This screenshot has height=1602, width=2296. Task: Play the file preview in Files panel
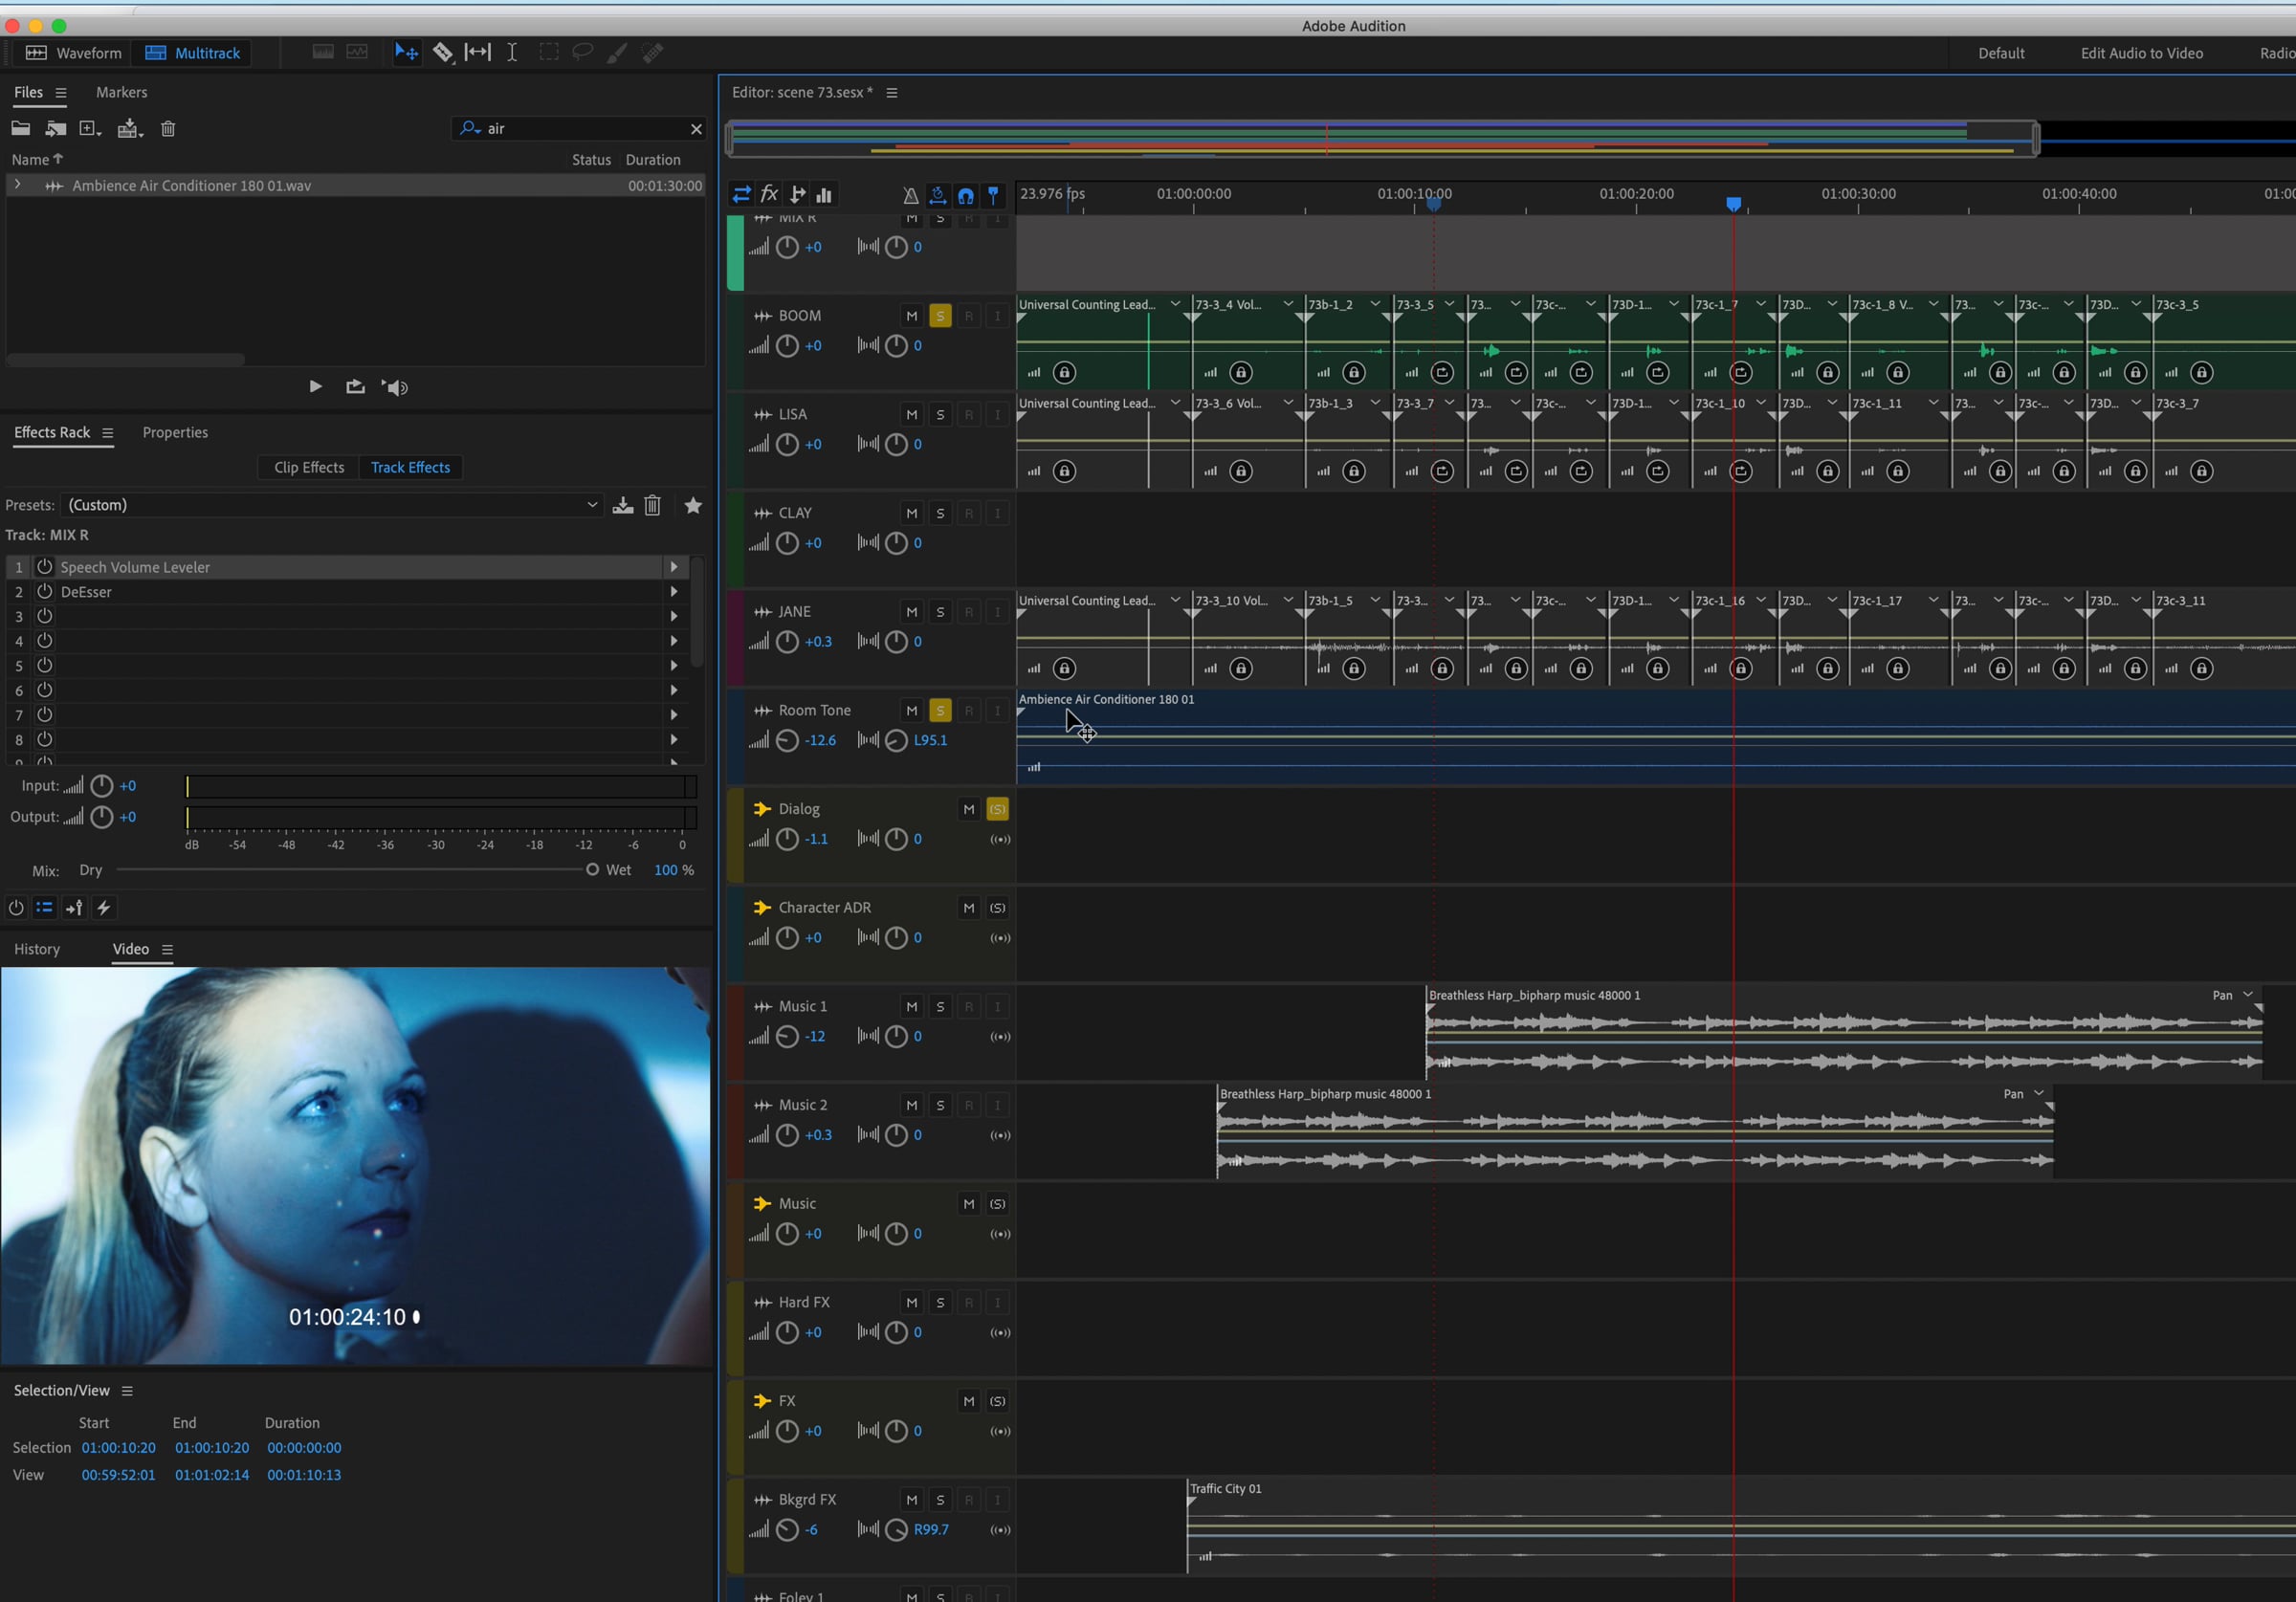coord(315,387)
